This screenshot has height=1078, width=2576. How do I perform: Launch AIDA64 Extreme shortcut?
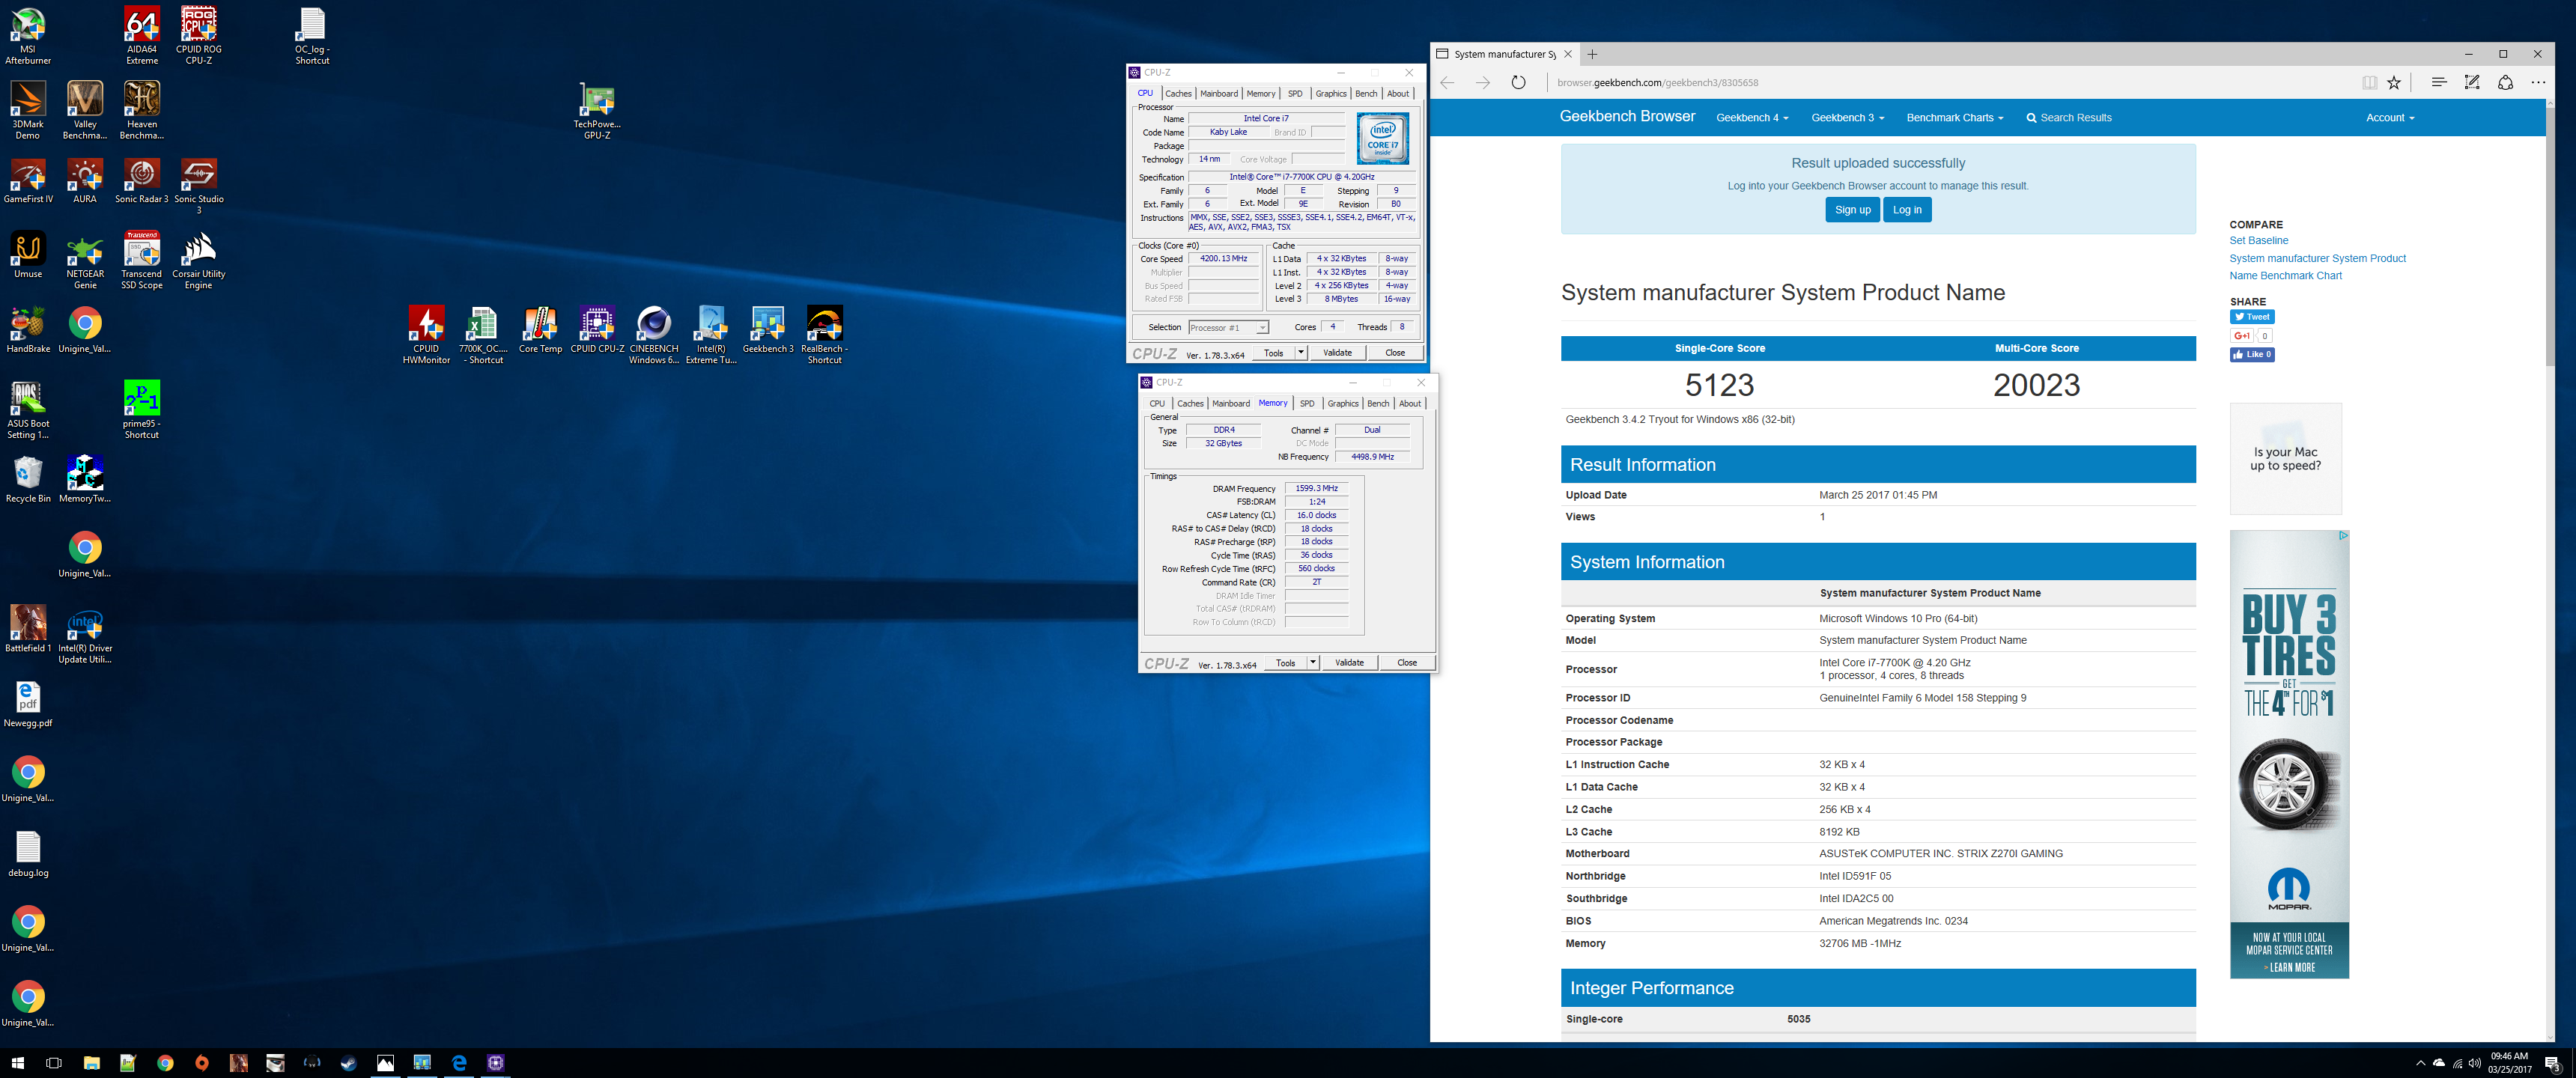[141, 36]
